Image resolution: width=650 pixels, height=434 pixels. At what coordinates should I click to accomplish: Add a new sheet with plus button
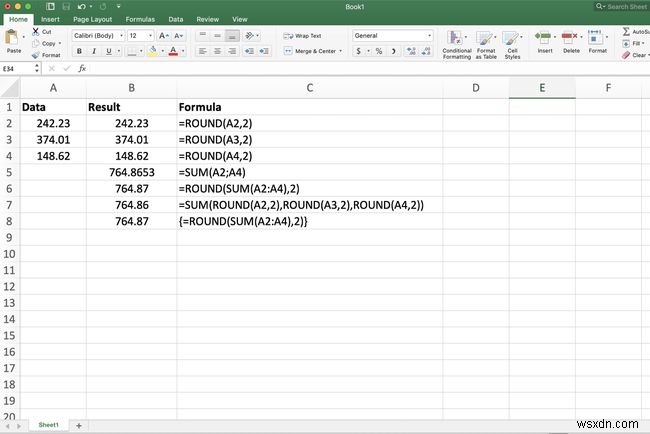click(79, 426)
